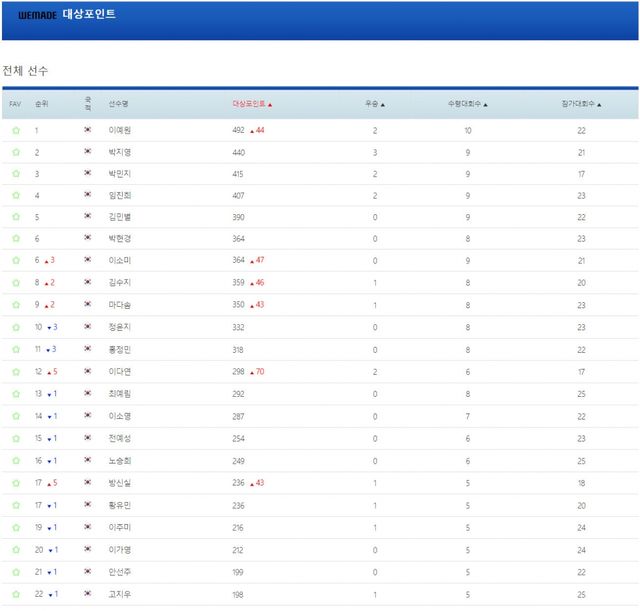The width and height of the screenshot is (640, 611).
Task: Click the 순위 column header
Action: click(41, 104)
